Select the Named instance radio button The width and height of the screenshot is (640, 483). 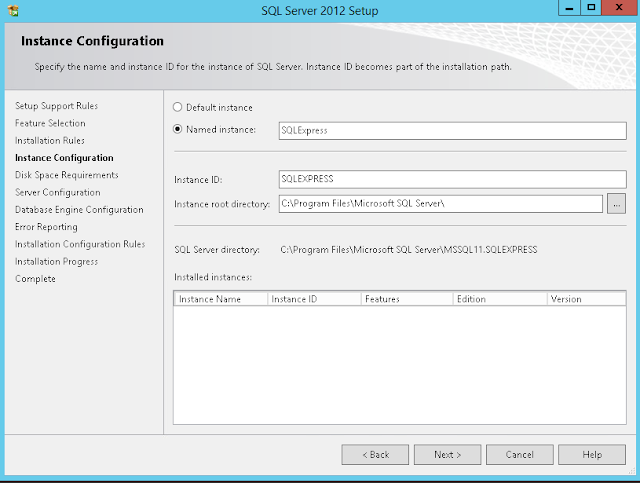coord(177,129)
